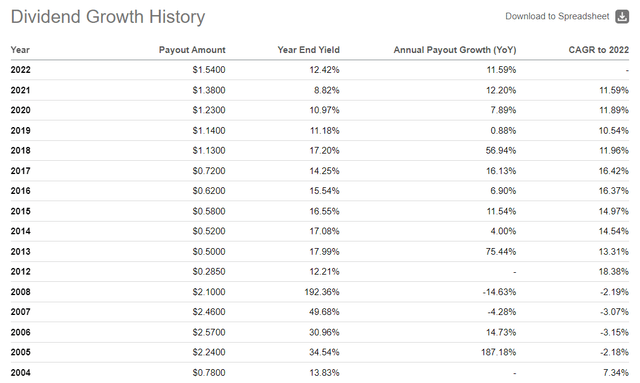Image resolution: width=640 pixels, height=383 pixels.
Task: Sort by Payout Amount column header
Action: pyautogui.click(x=192, y=50)
